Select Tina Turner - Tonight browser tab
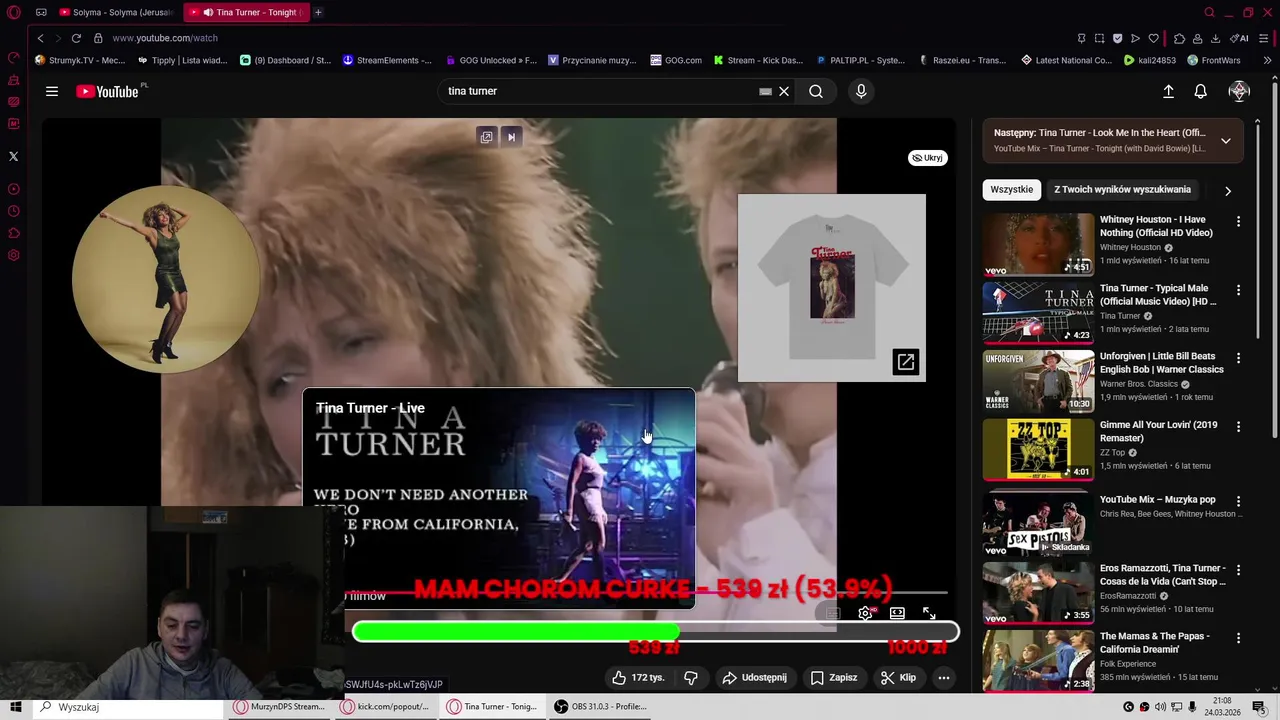 click(x=247, y=12)
